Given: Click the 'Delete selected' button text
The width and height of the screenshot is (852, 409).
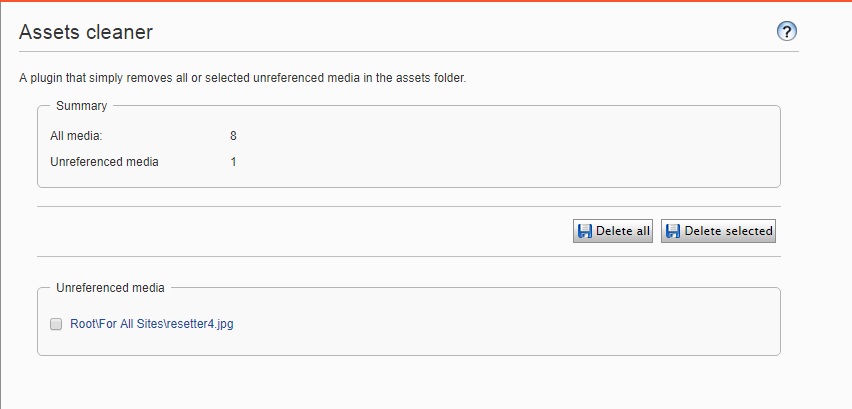Looking at the screenshot, I should 728,231.
